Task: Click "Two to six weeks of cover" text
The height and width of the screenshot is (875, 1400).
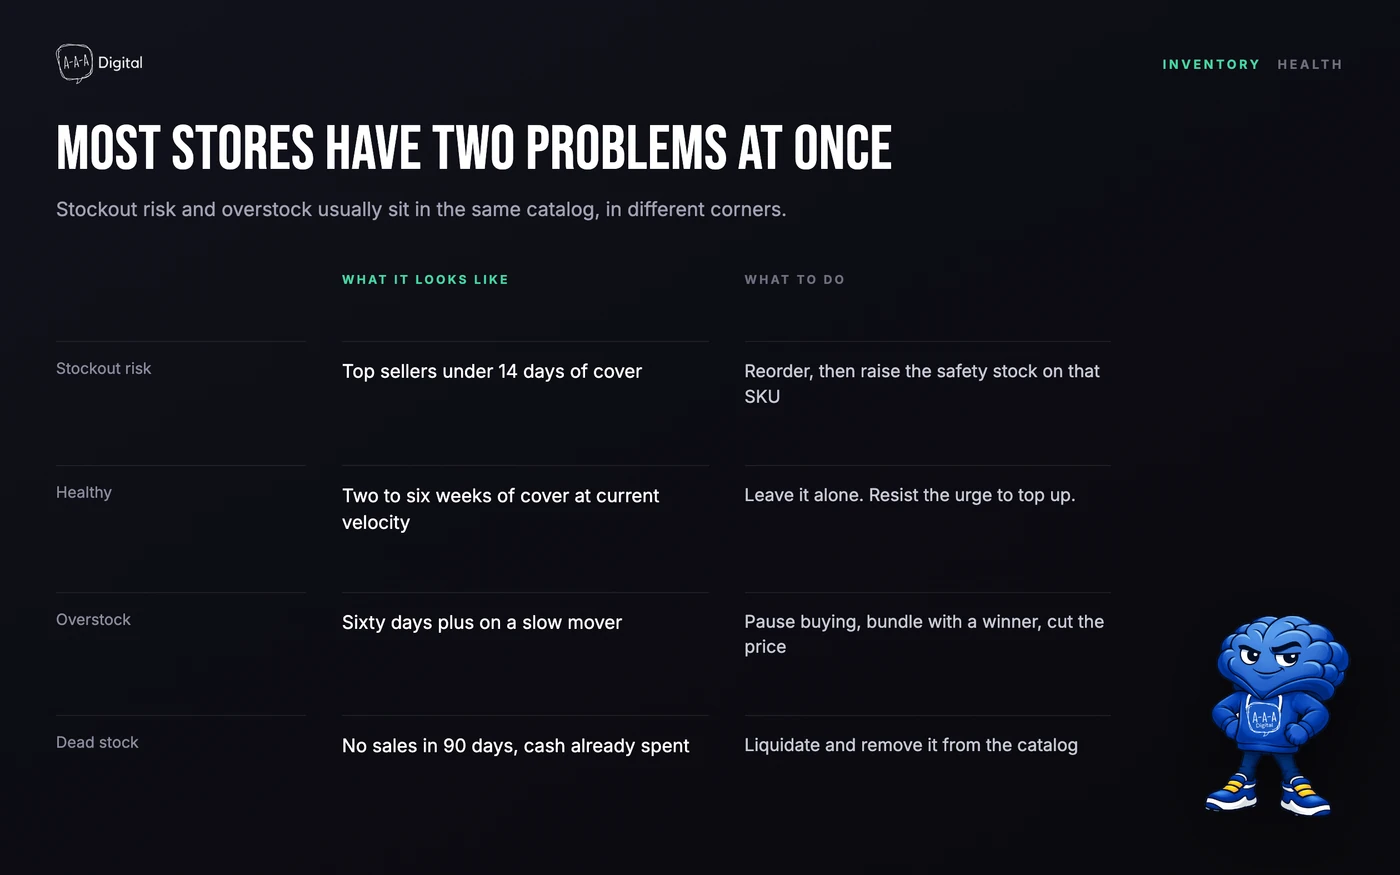Action: 500,509
